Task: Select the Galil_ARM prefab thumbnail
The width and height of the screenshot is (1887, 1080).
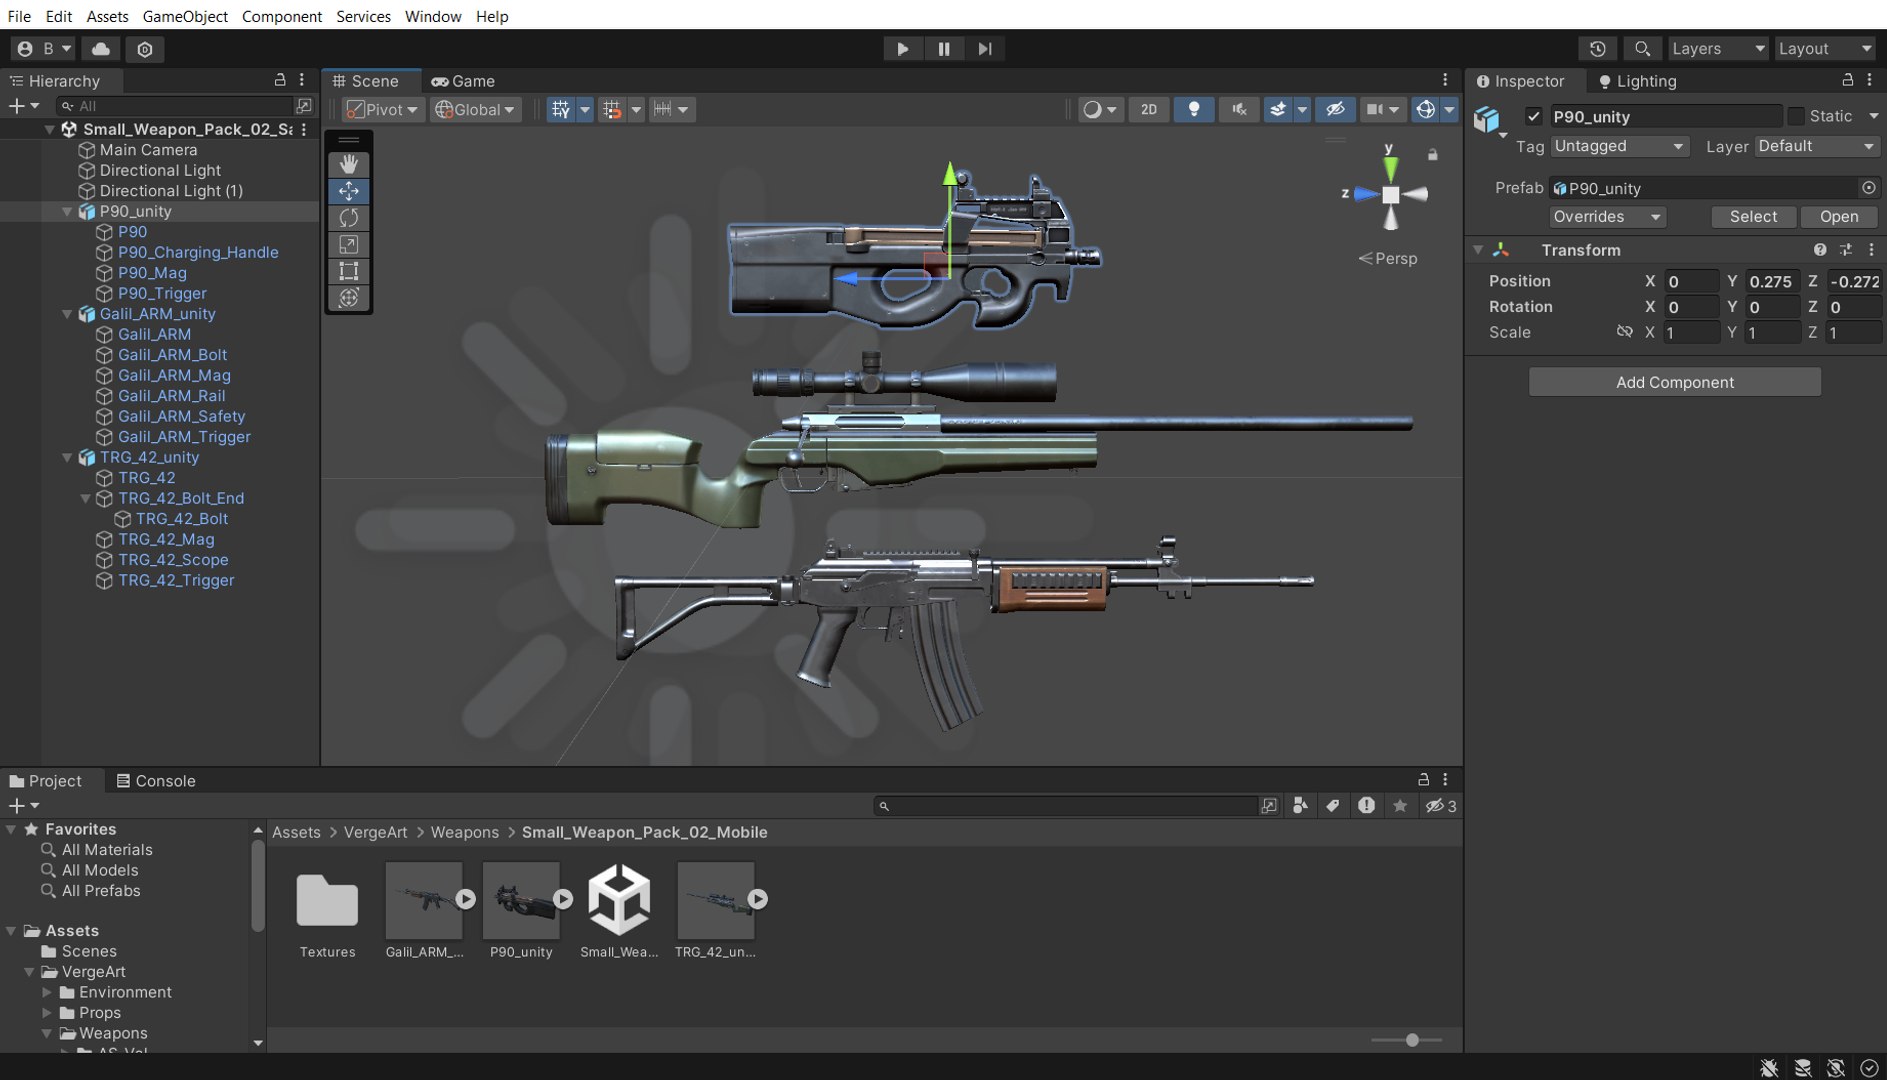Action: click(424, 900)
